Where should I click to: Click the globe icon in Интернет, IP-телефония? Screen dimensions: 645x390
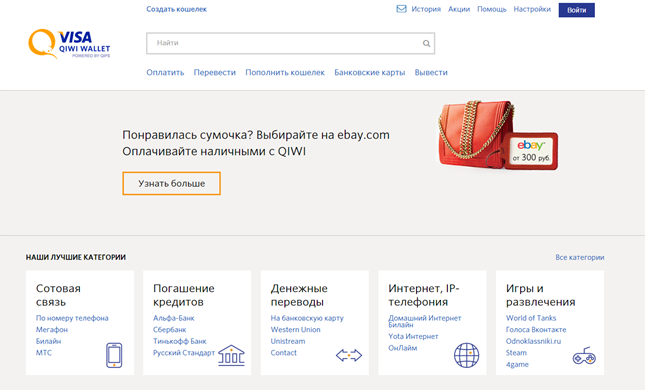[x=466, y=355]
